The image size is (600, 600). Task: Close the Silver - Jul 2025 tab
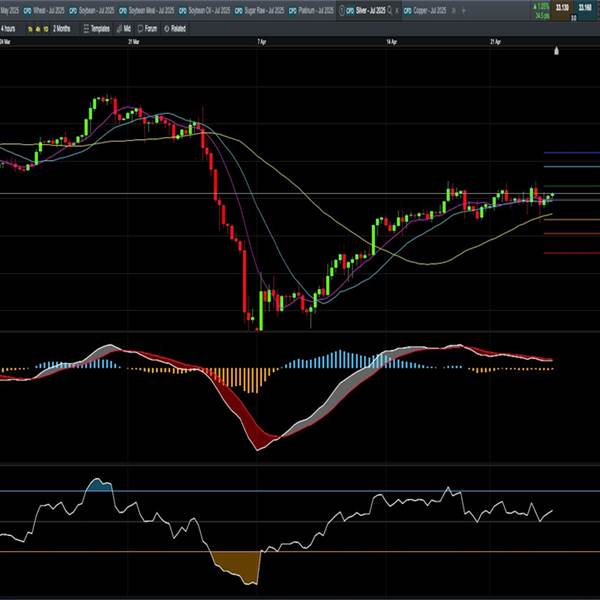click(x=397, y=11)
